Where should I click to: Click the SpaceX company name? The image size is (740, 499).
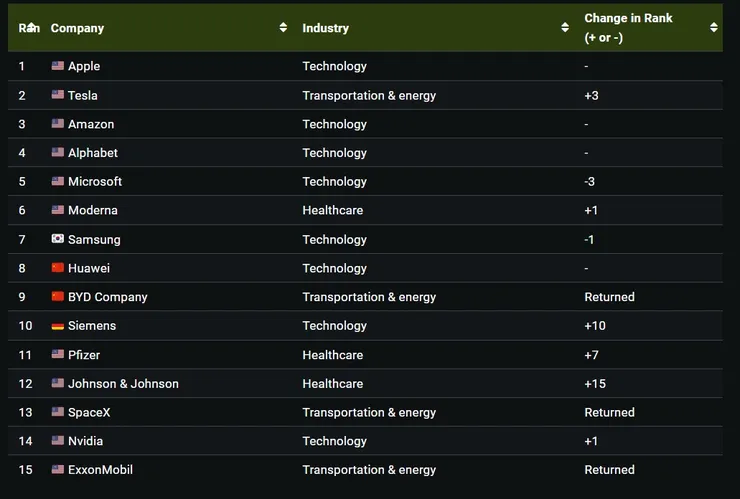[89, 412]
